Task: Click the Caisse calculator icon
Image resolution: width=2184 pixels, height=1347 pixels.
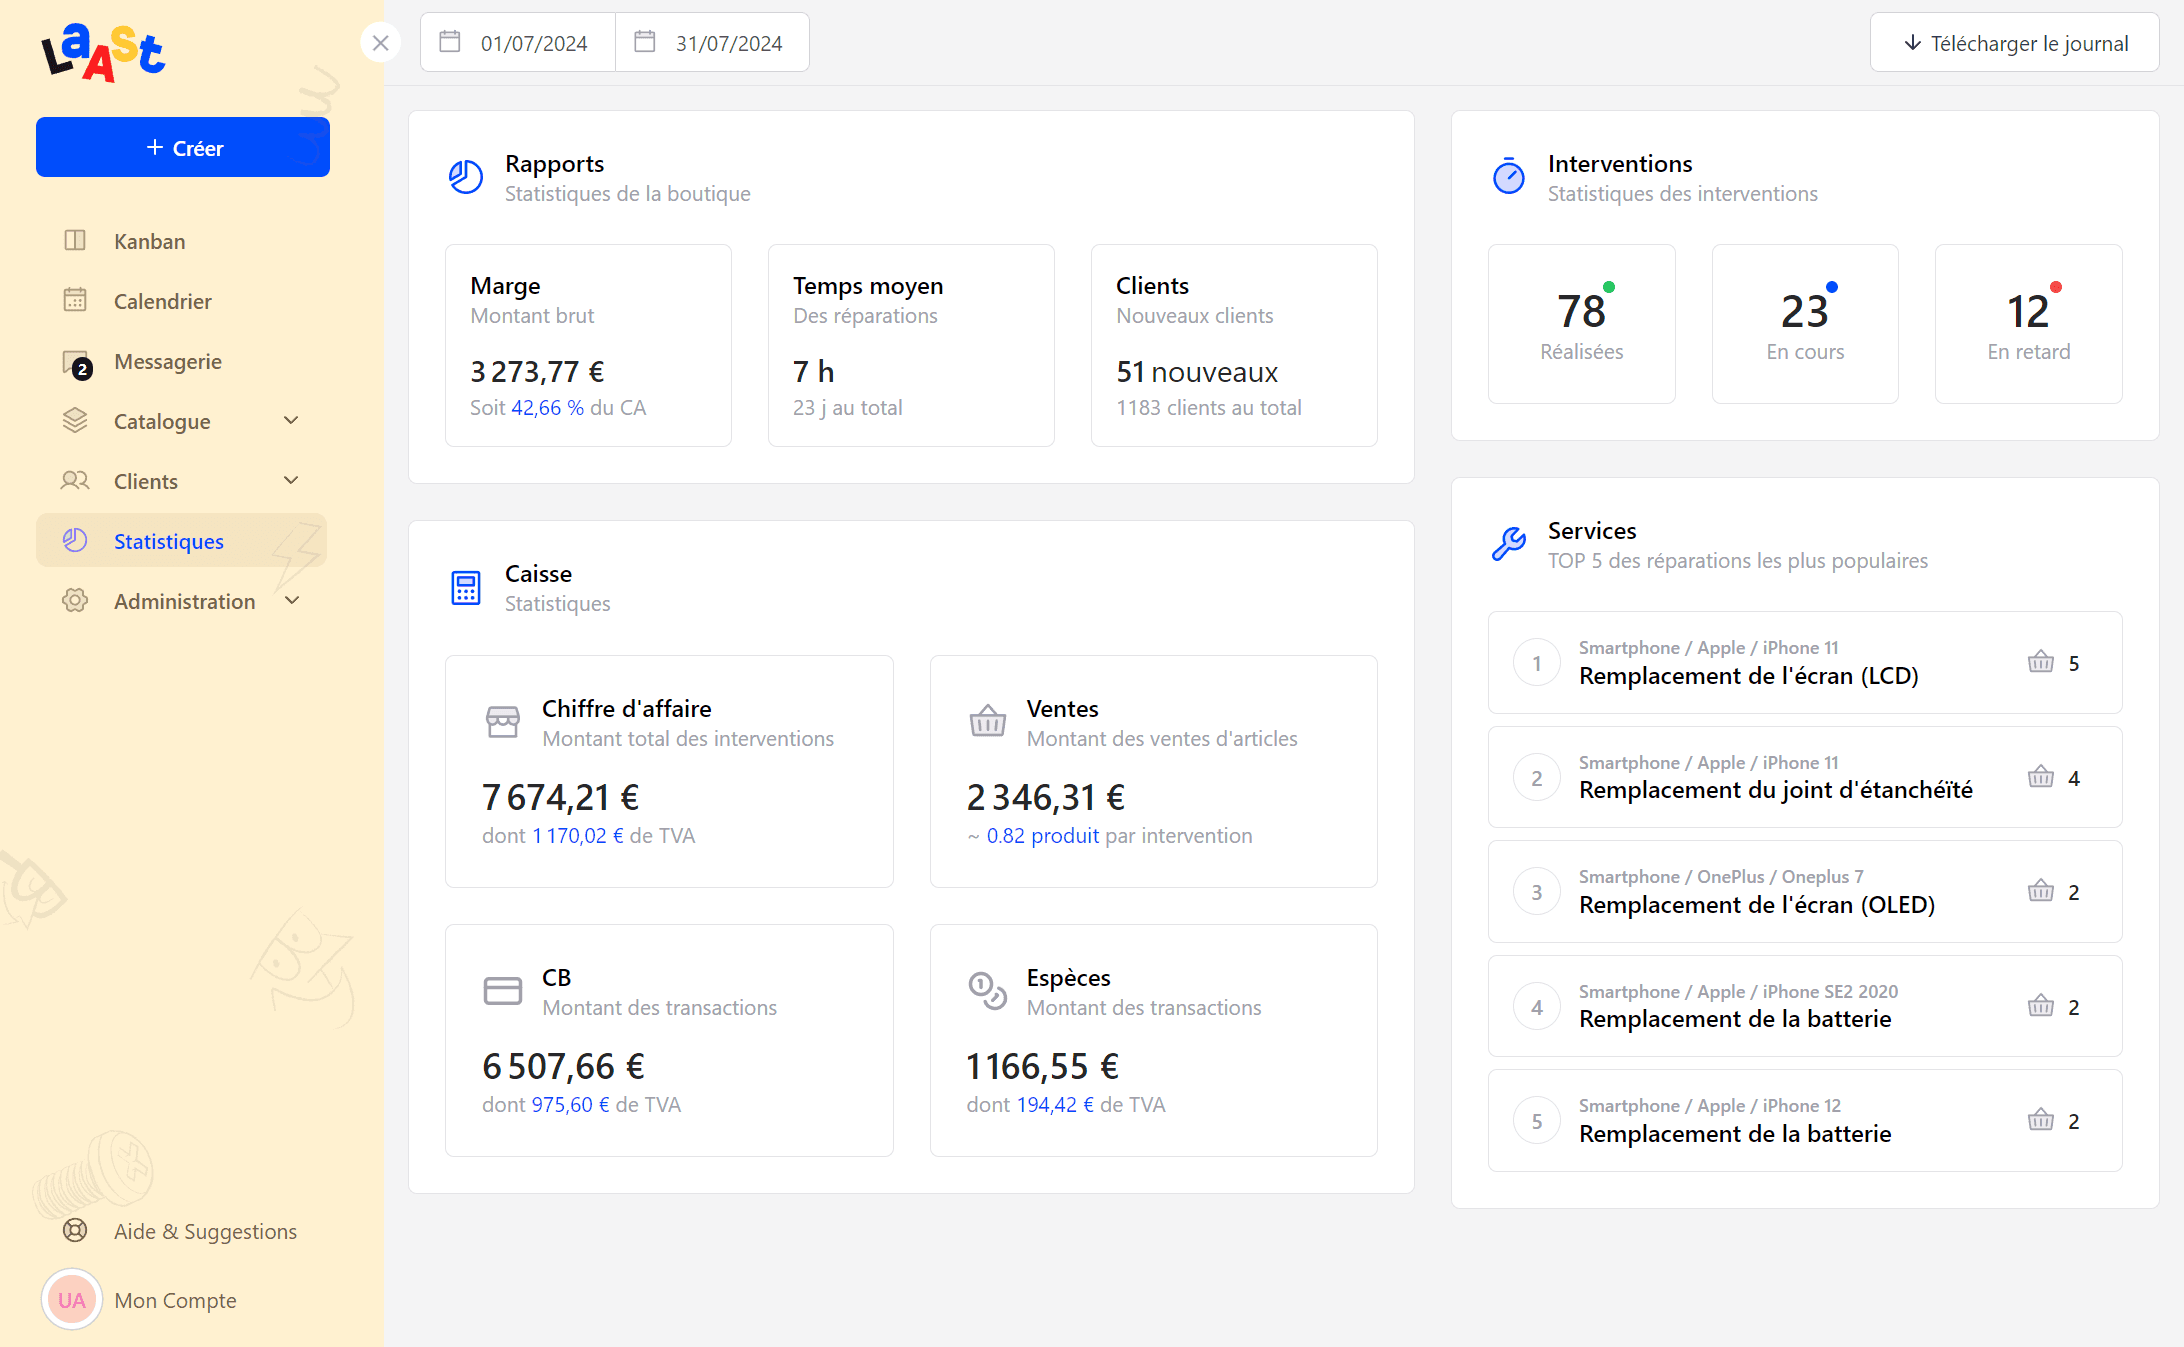Action: (466, 588)
